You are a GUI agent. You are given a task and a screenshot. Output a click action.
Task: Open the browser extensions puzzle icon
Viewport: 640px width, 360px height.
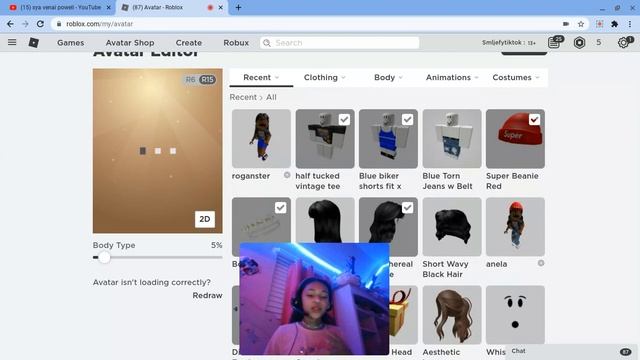pos(614,24)
